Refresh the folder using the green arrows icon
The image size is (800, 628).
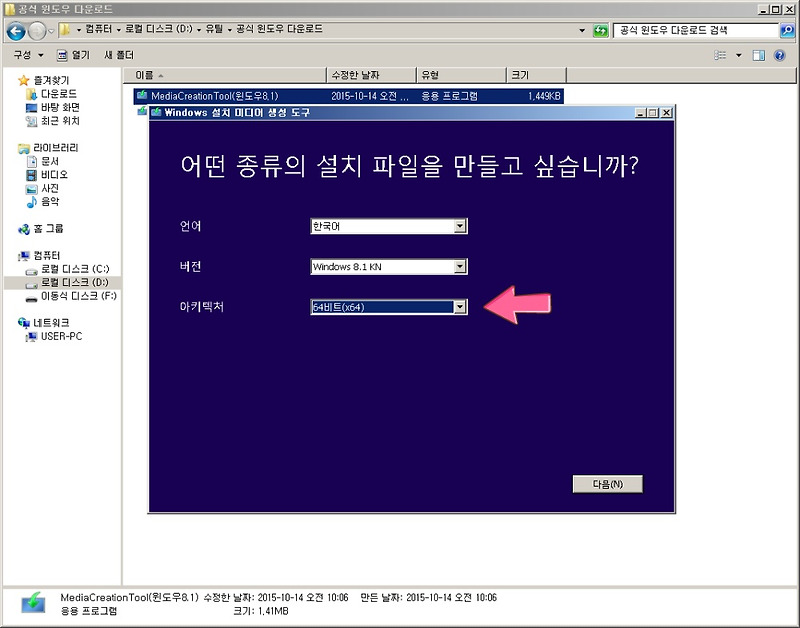coord(601,31)
